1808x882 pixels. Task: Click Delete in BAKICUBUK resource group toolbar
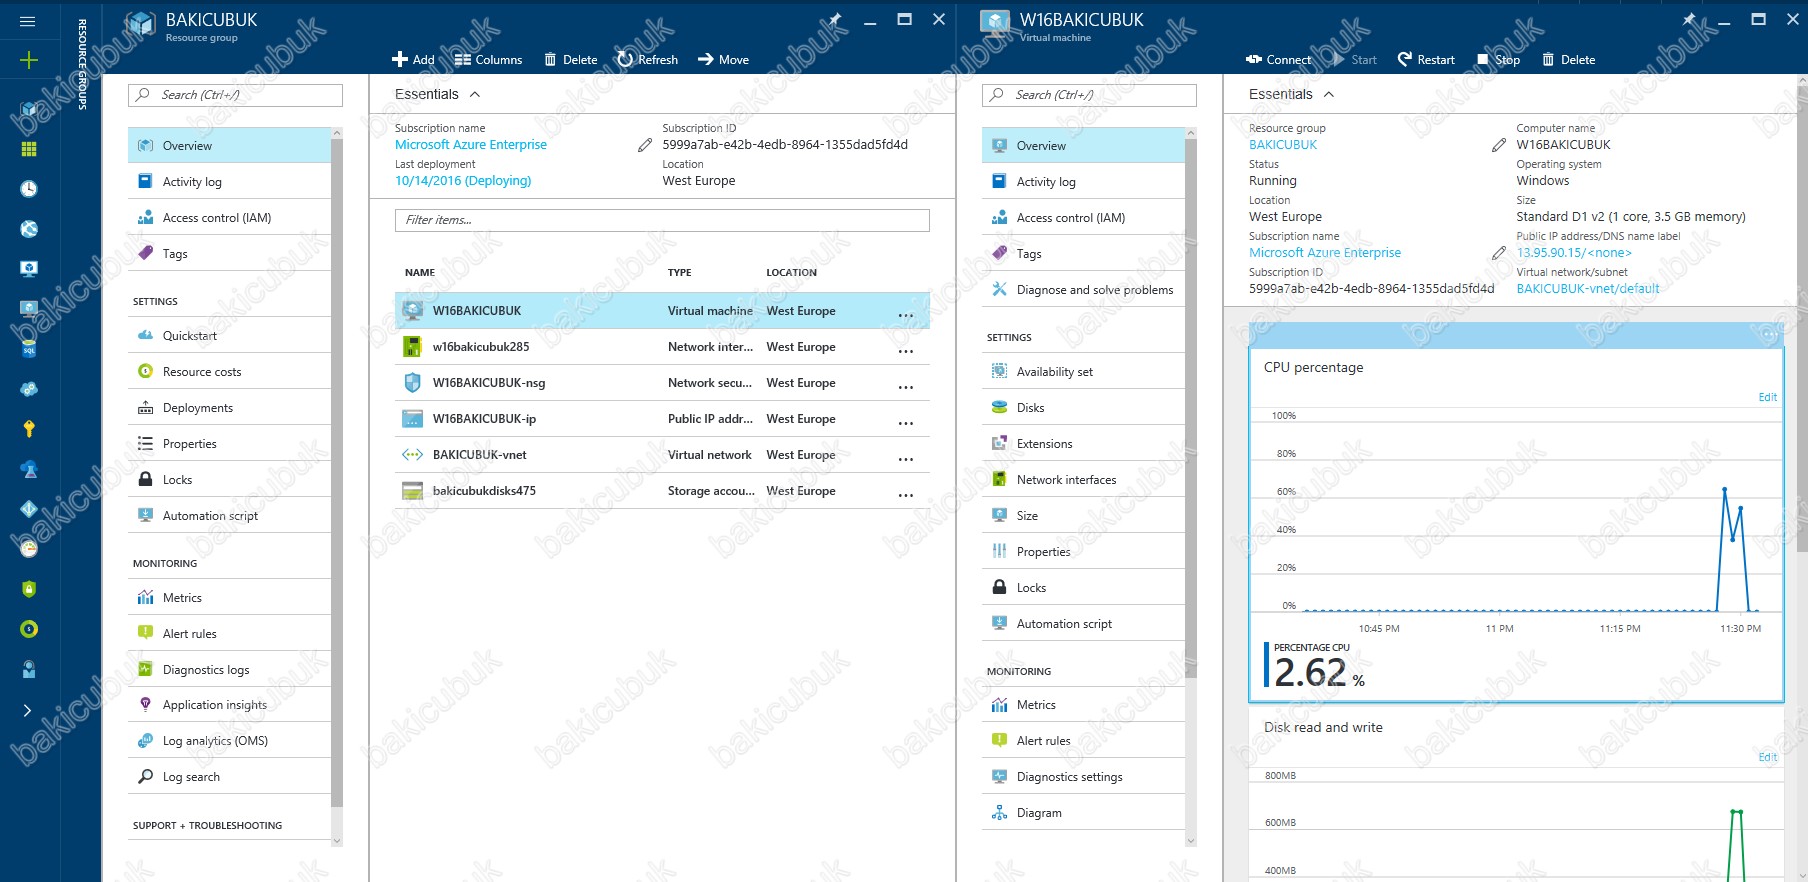[x=570, y=60]
